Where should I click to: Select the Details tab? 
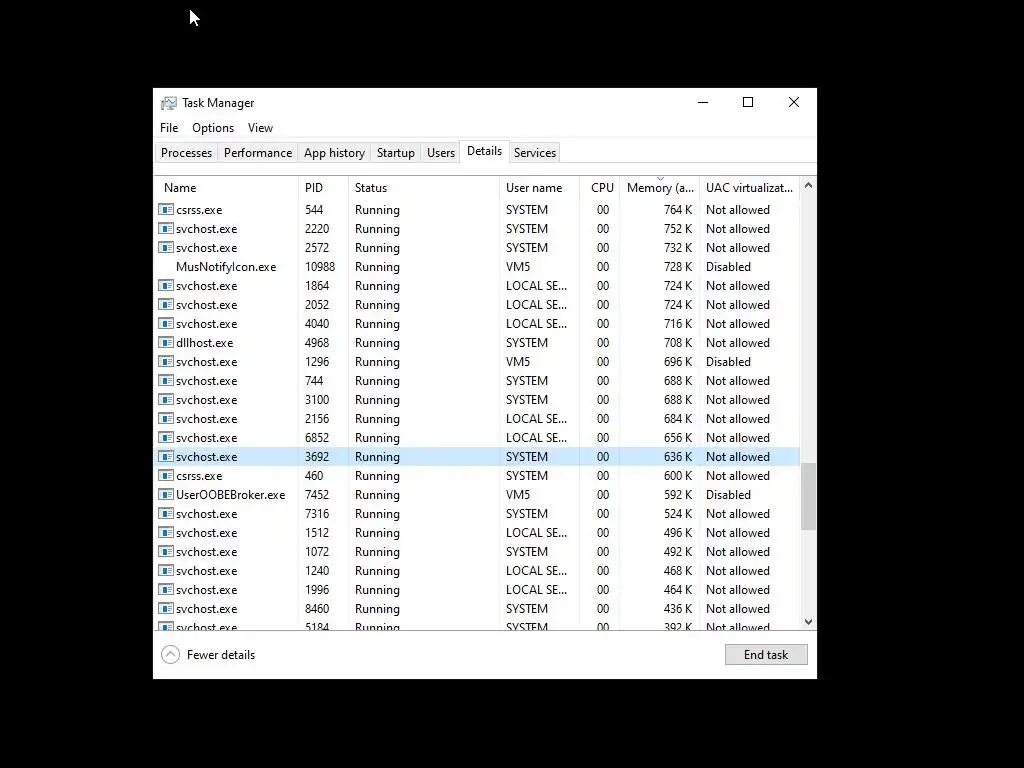tap(484, 152)
